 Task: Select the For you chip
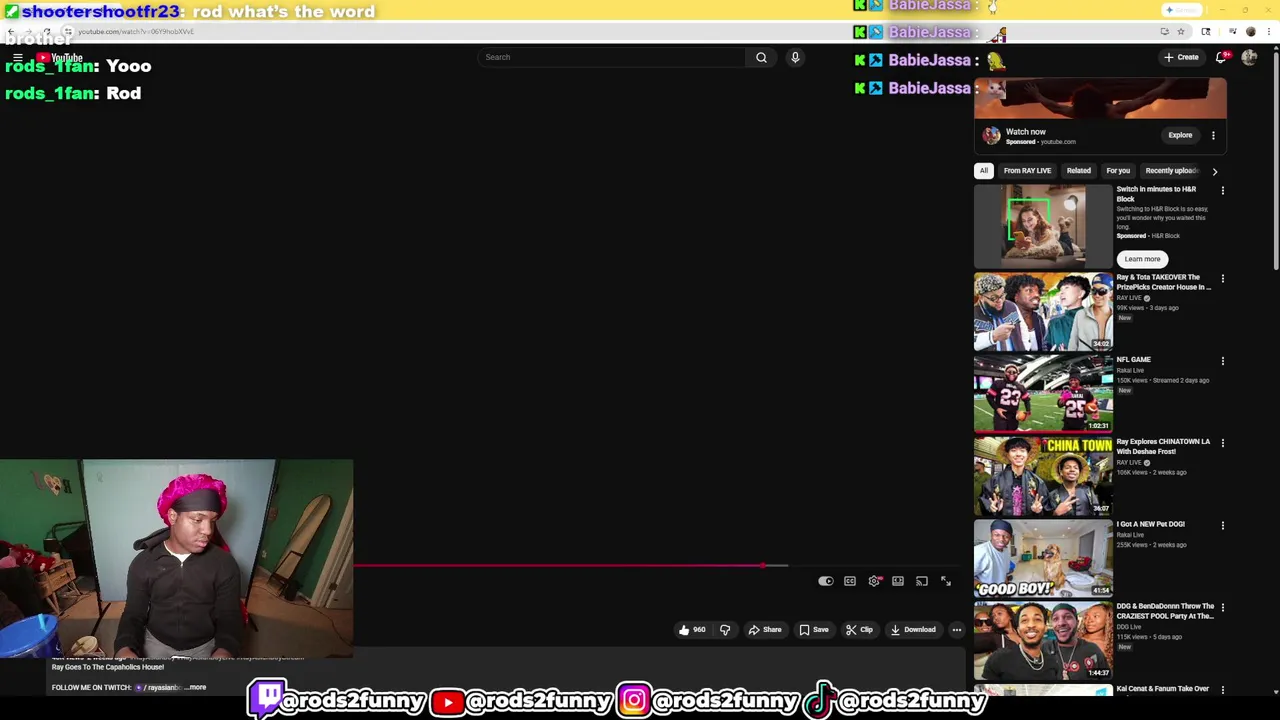[x=1118, y=171]
